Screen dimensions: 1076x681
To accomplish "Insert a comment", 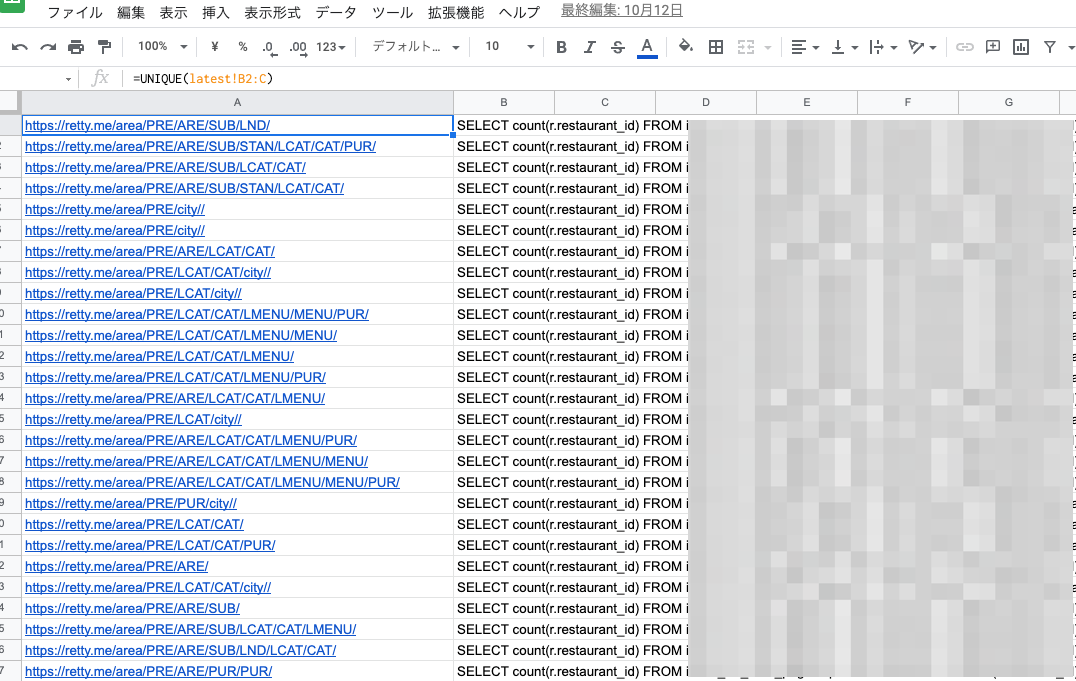I will tap(992, 47).
